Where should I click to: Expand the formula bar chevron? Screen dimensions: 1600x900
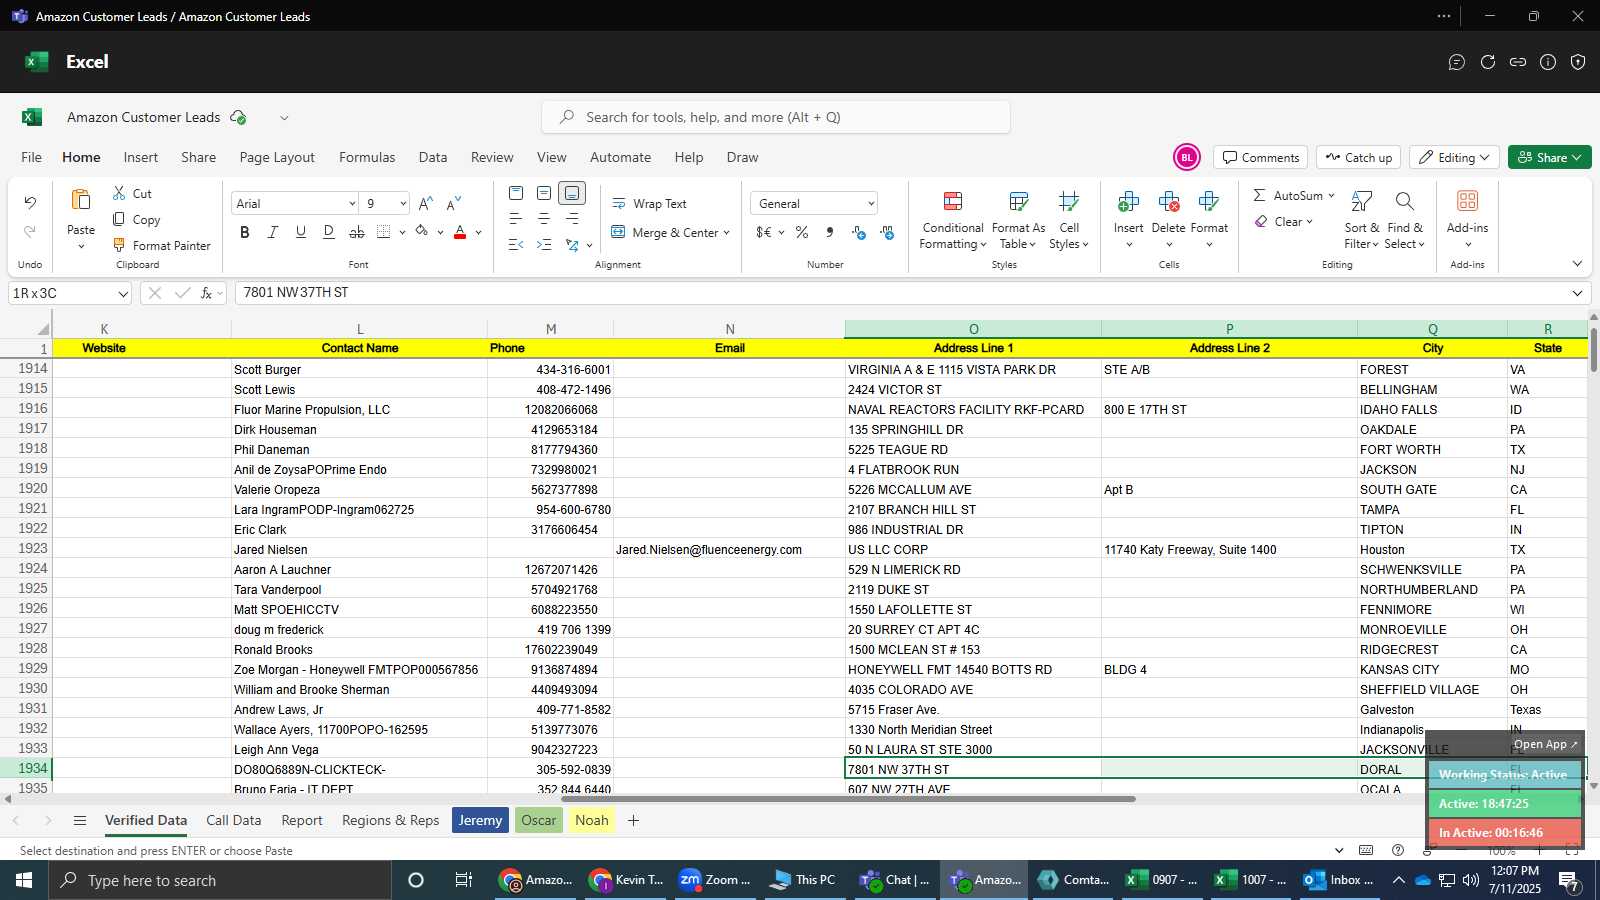(1577, 293)
